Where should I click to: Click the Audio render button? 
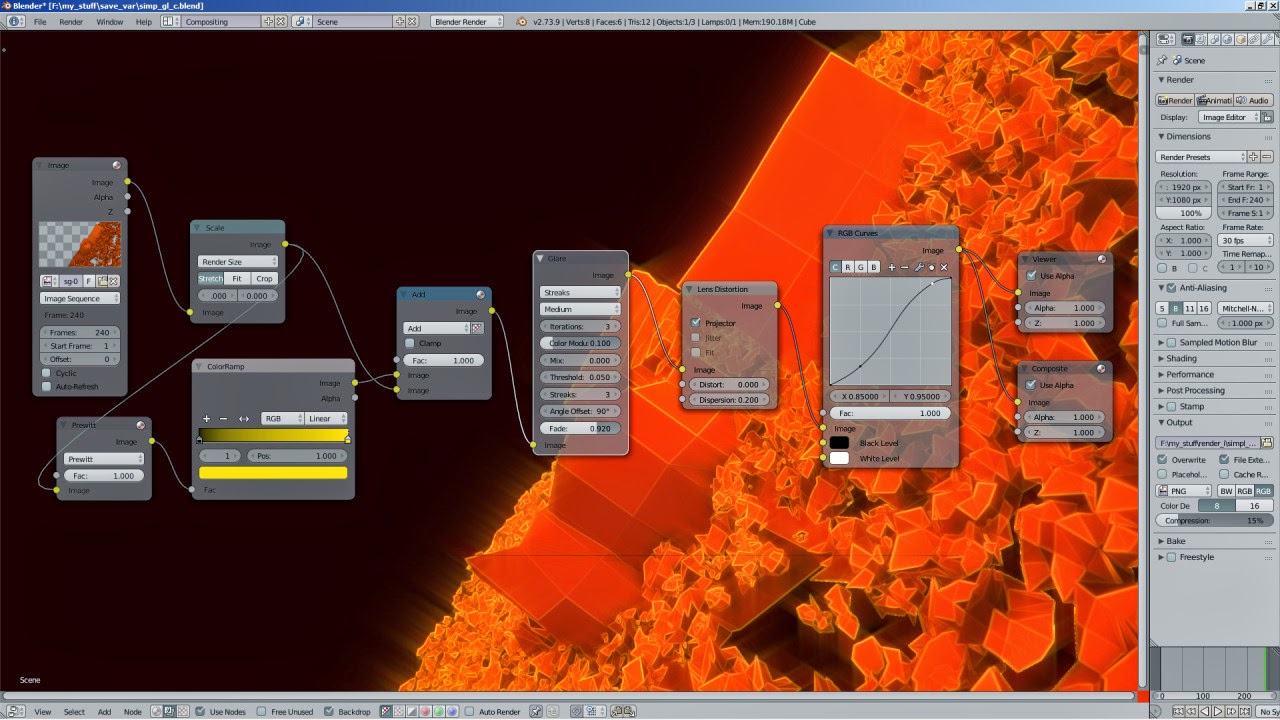tap(1253, 100)
